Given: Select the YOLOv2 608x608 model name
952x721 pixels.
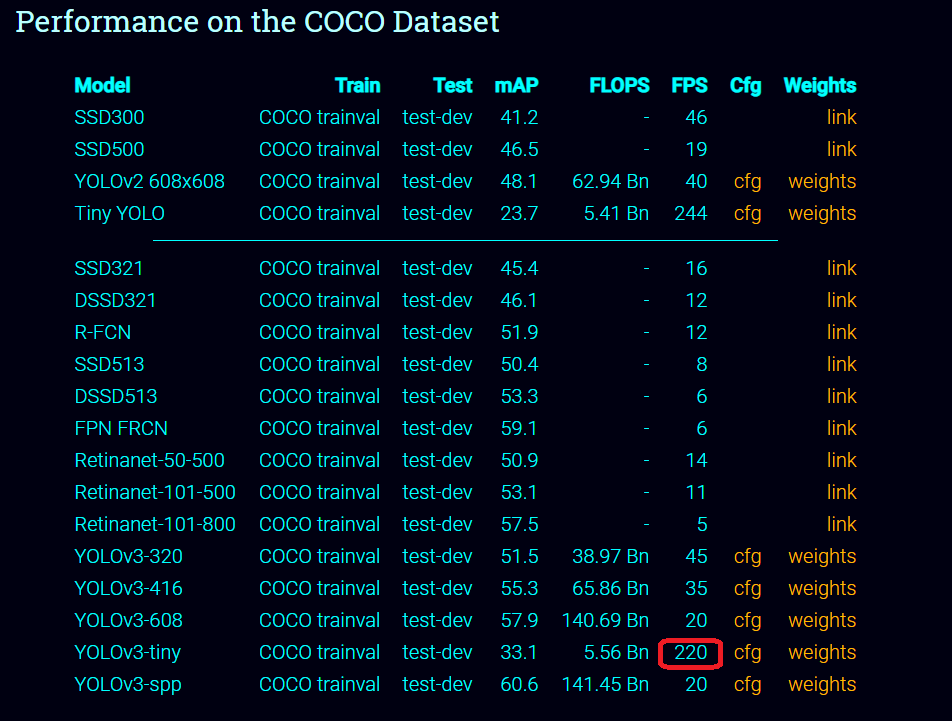Looking at the screenshot, I should point(149,181).
